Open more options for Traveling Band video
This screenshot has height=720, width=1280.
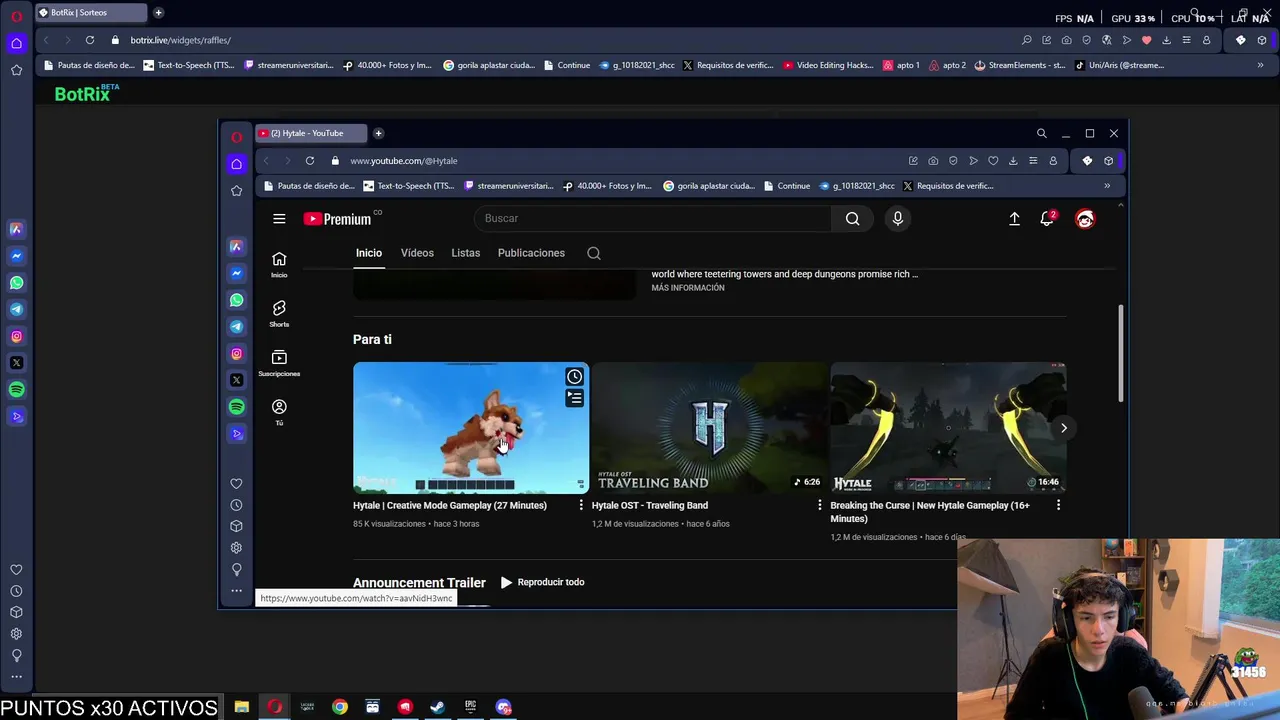tap(820, 505)
